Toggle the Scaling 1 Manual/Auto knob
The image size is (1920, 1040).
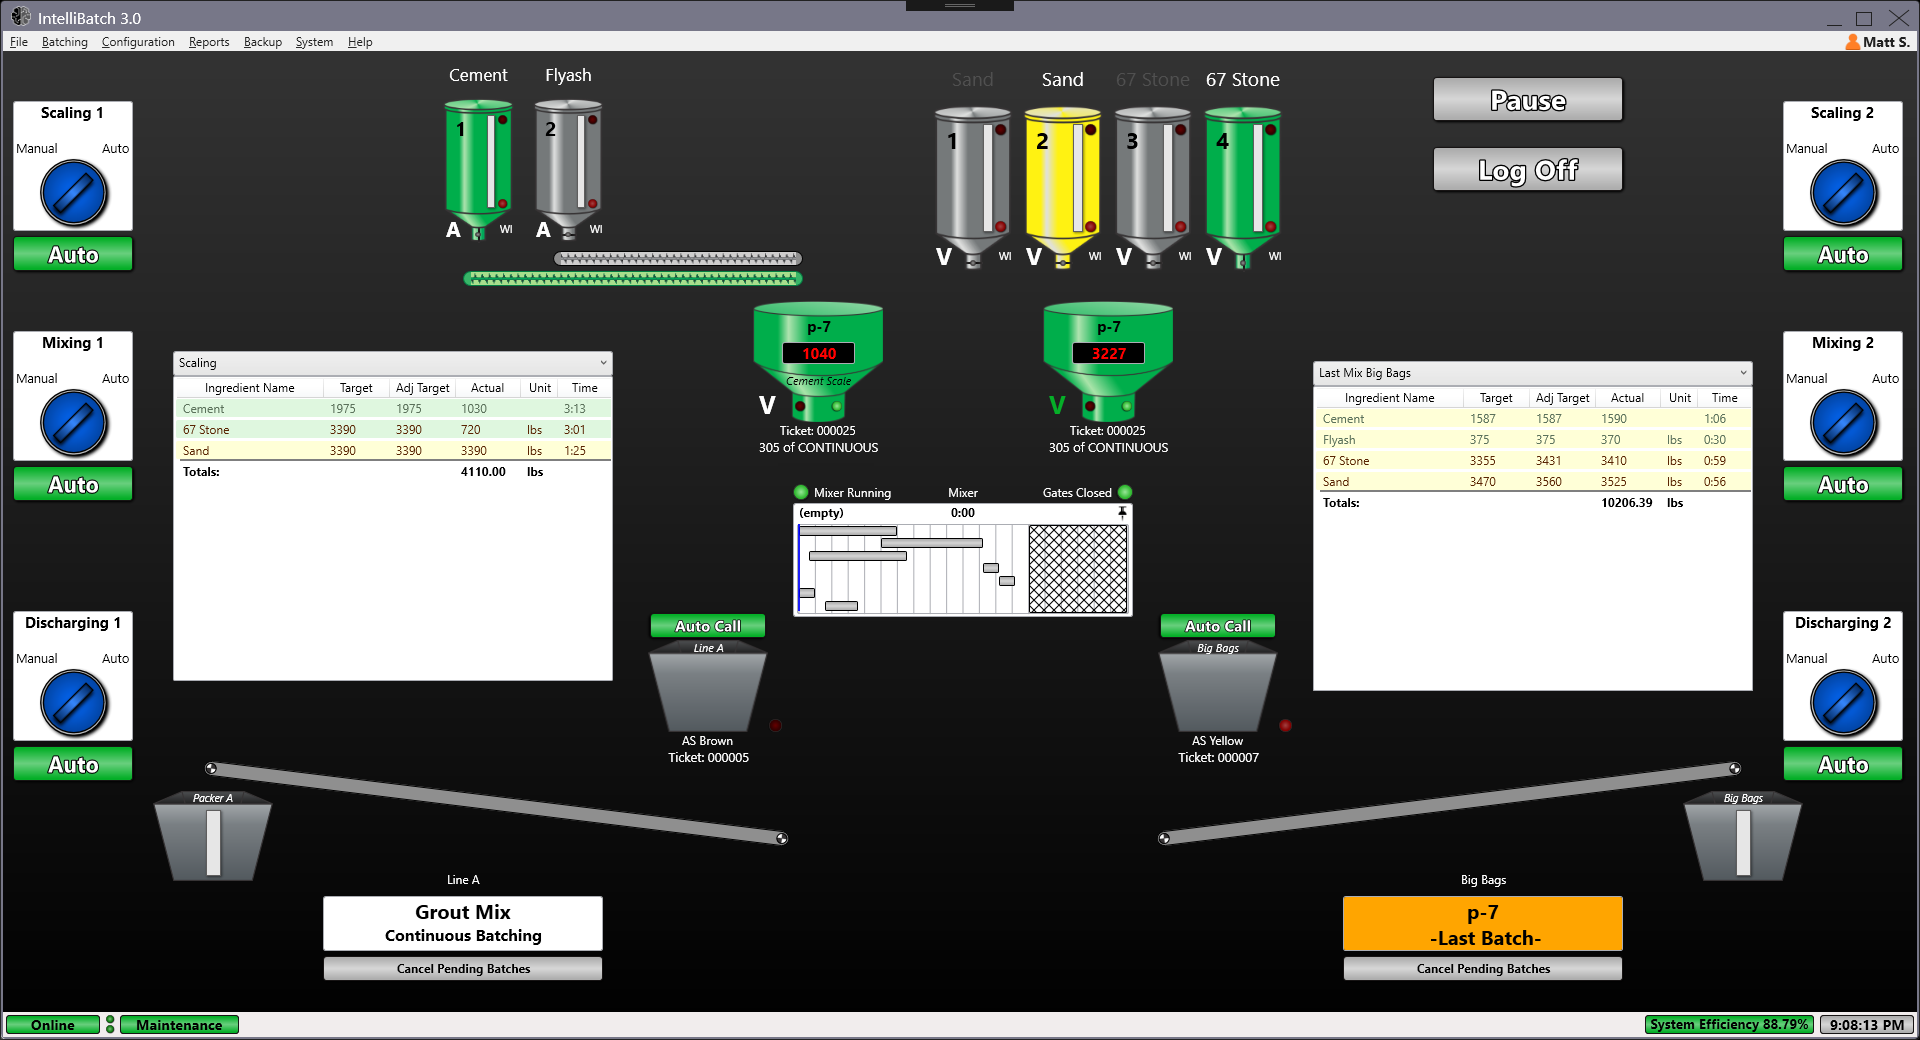74,194
